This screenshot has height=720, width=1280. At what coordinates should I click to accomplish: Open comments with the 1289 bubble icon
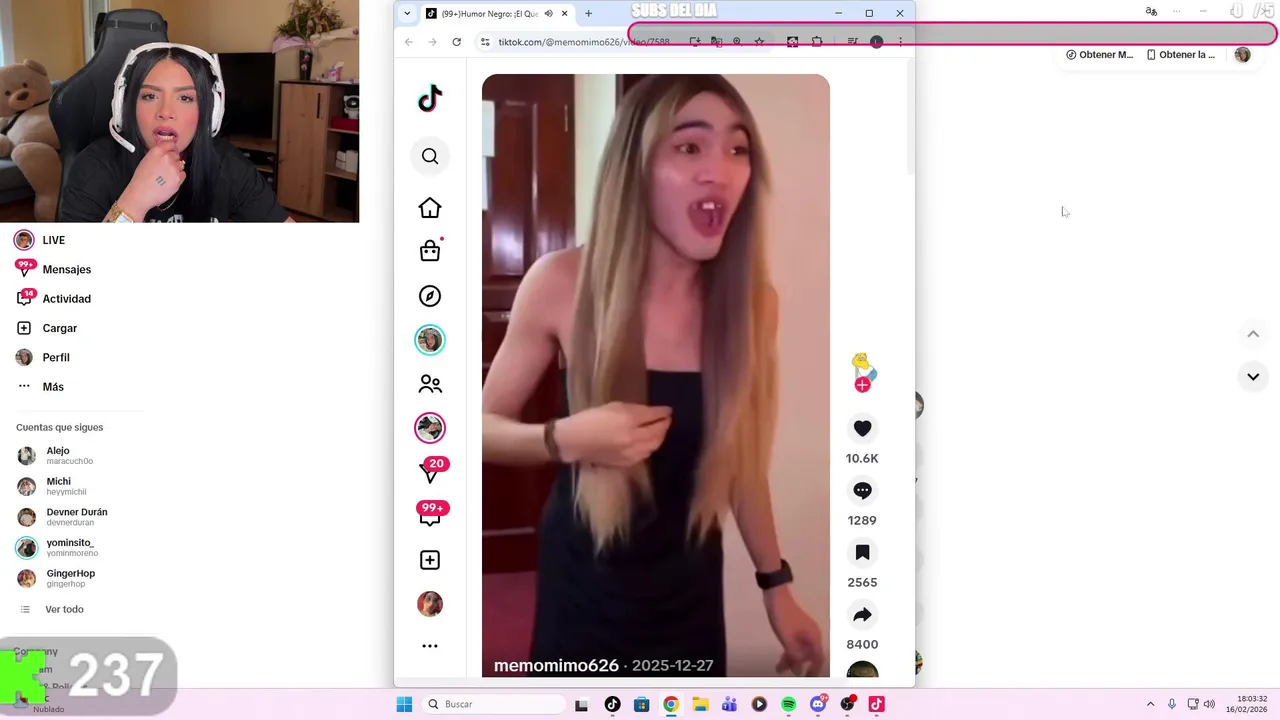point(862,490)
